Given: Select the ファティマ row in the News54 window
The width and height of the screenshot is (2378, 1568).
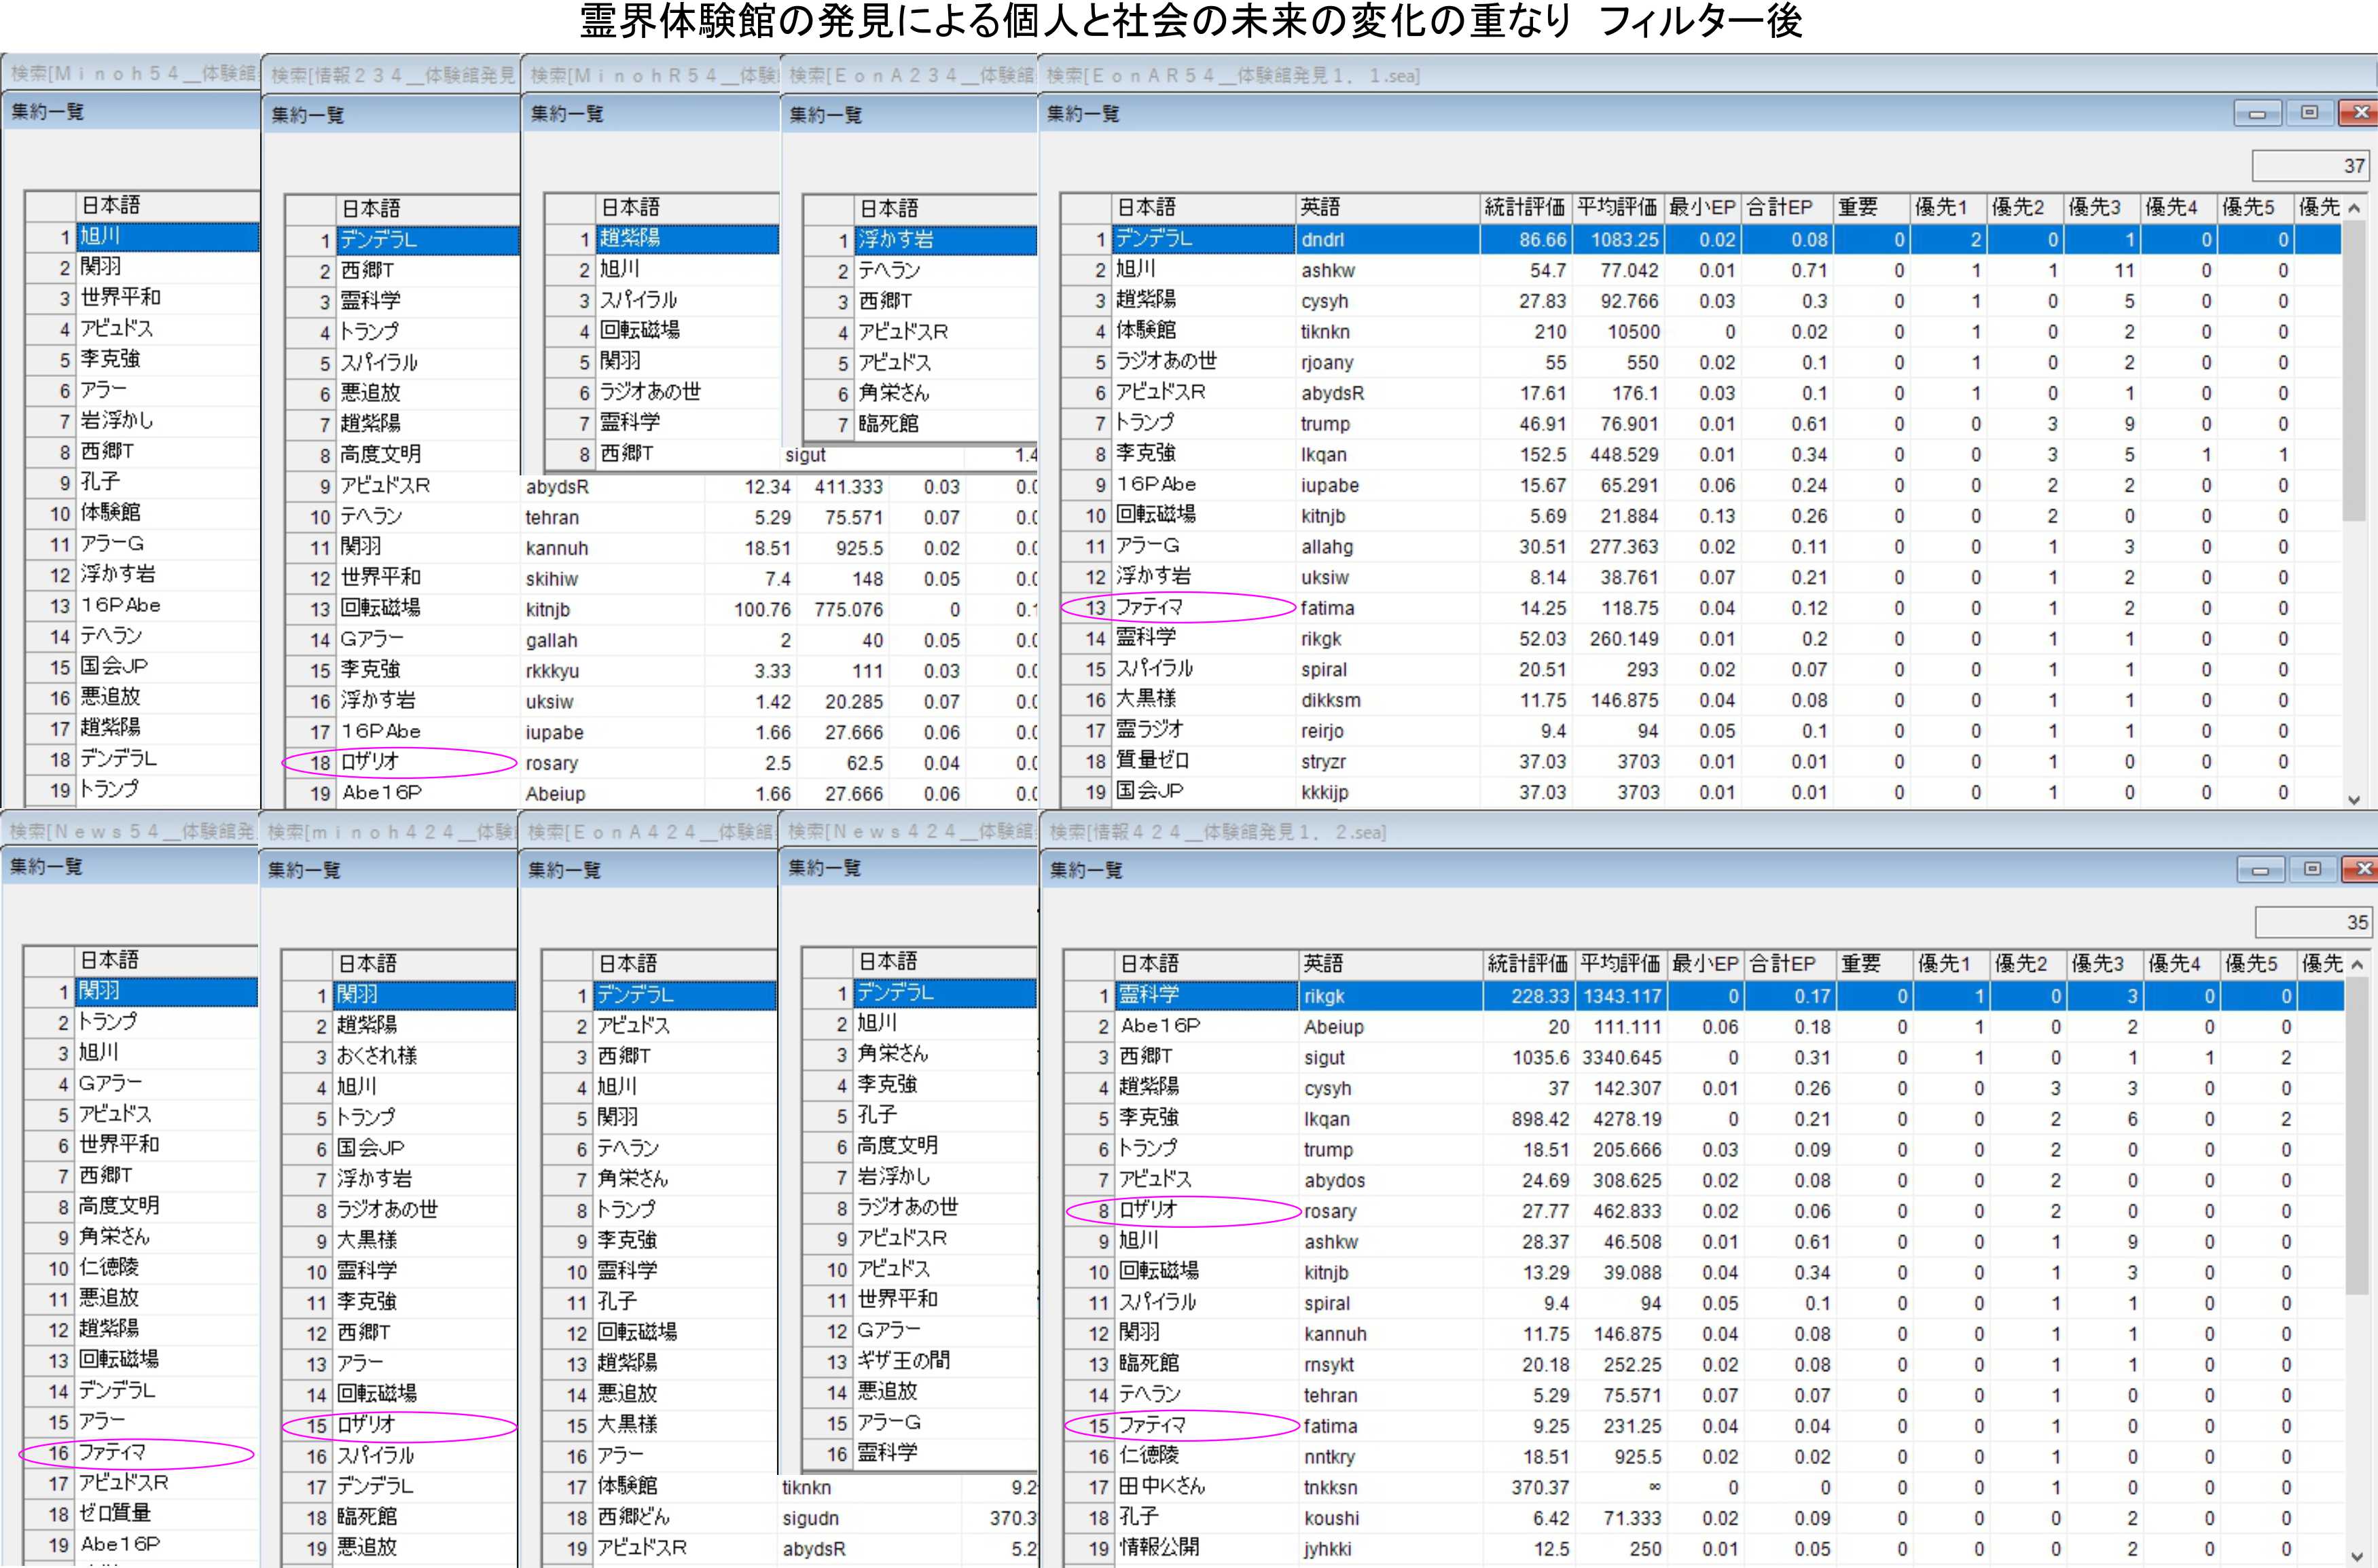Looking at the screenshot, I should [x=140, y=1453].
